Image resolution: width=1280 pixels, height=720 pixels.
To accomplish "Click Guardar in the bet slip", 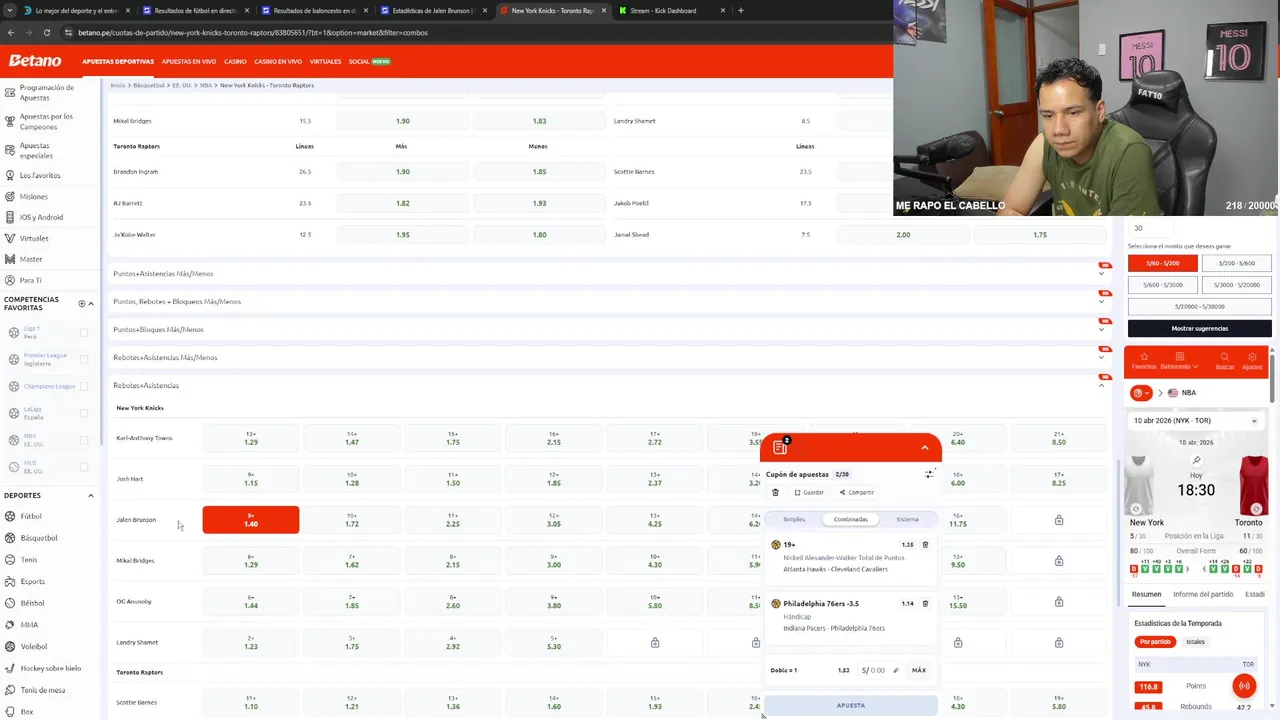I will (809, 492).
